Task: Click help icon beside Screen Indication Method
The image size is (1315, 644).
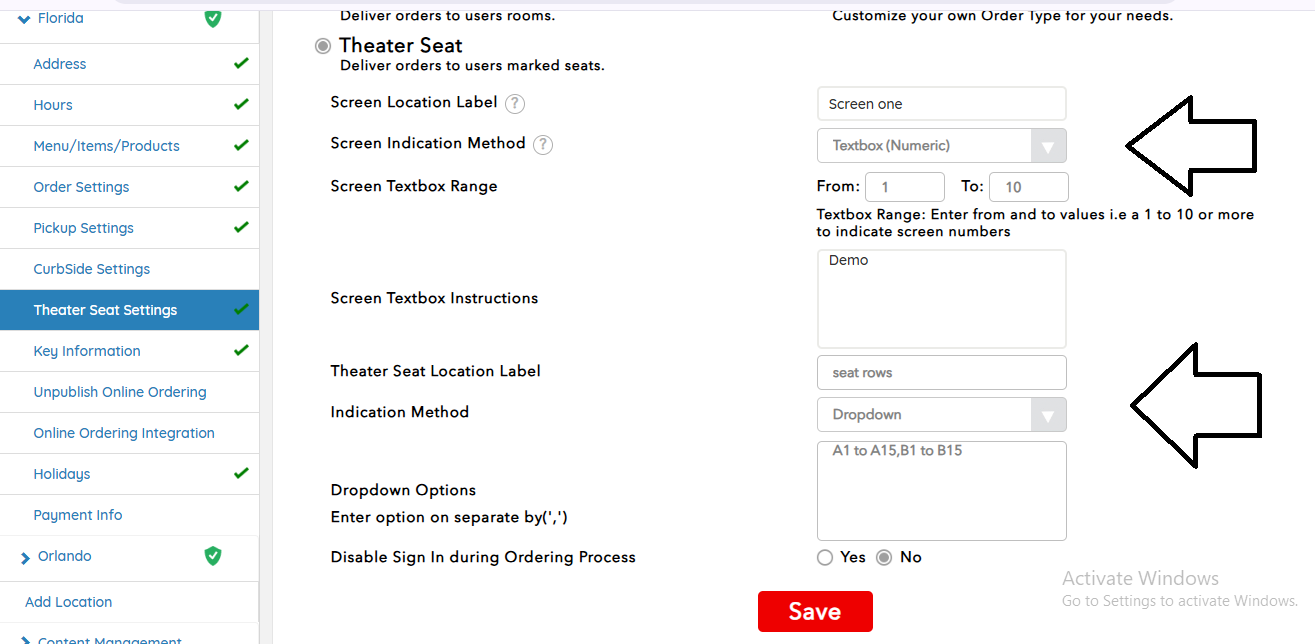Action: click(x=542, y=145)
